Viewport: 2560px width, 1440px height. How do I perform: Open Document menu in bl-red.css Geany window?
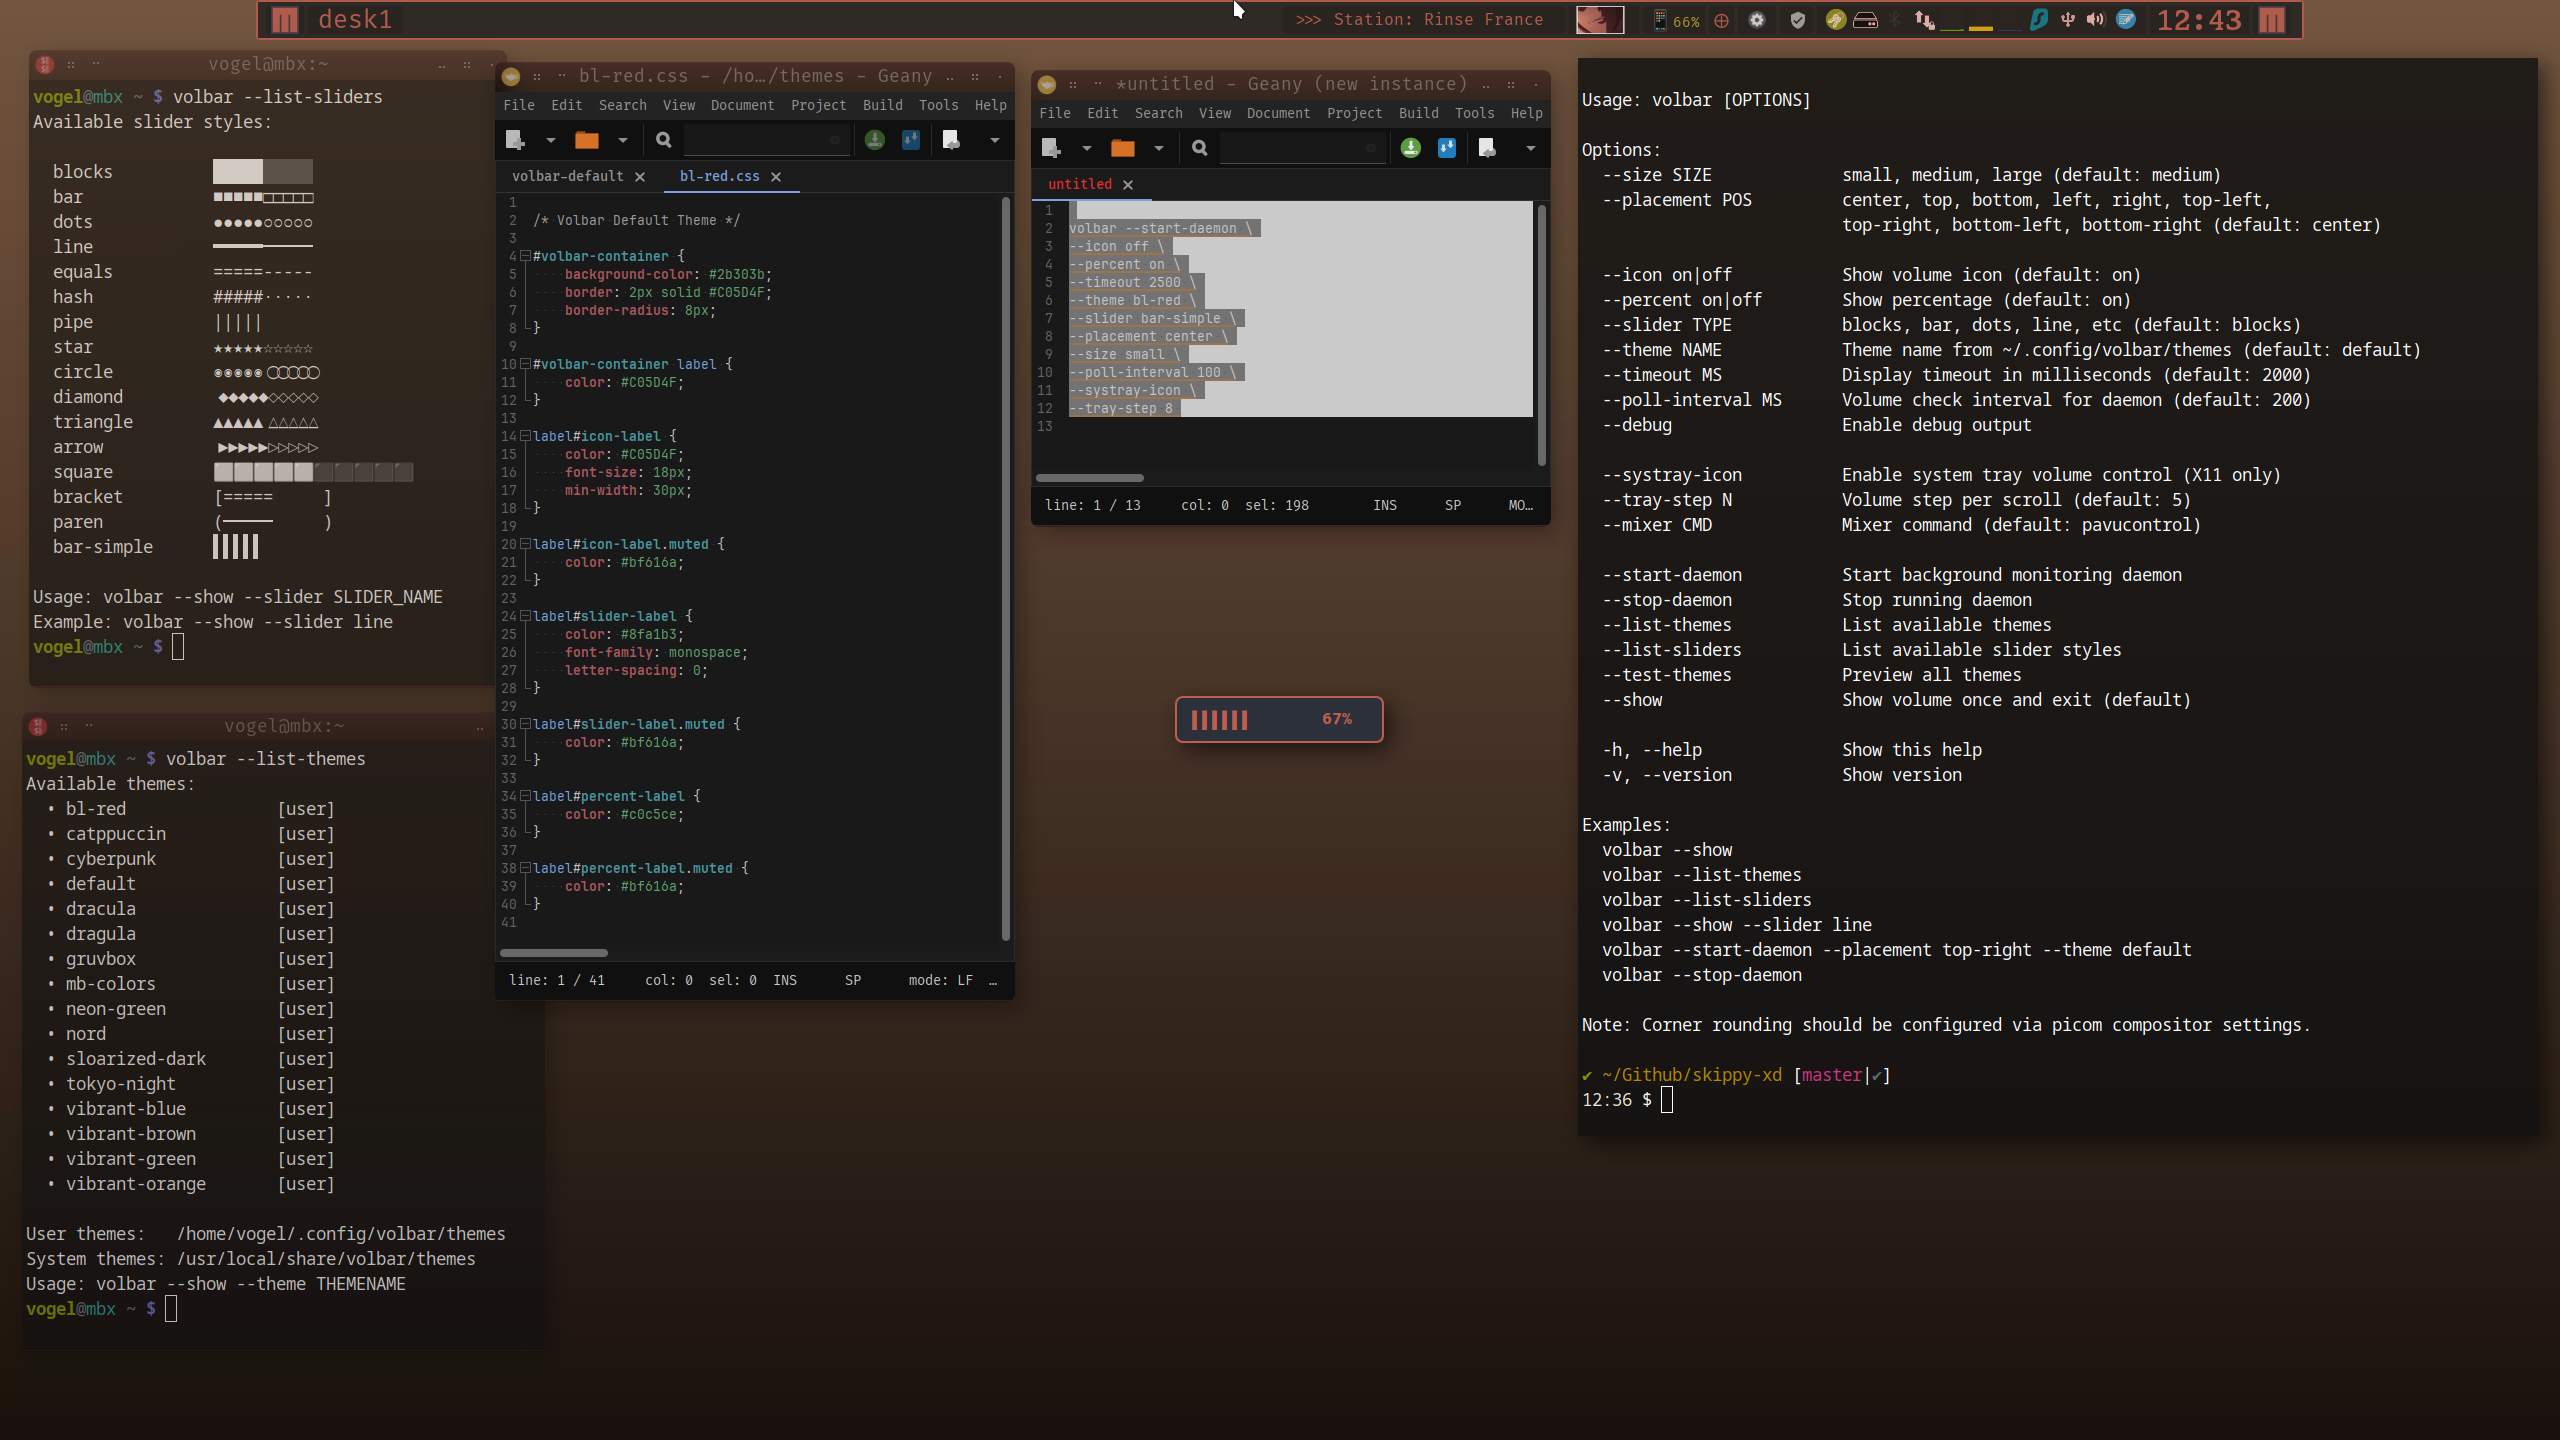[x=742, y=105]
